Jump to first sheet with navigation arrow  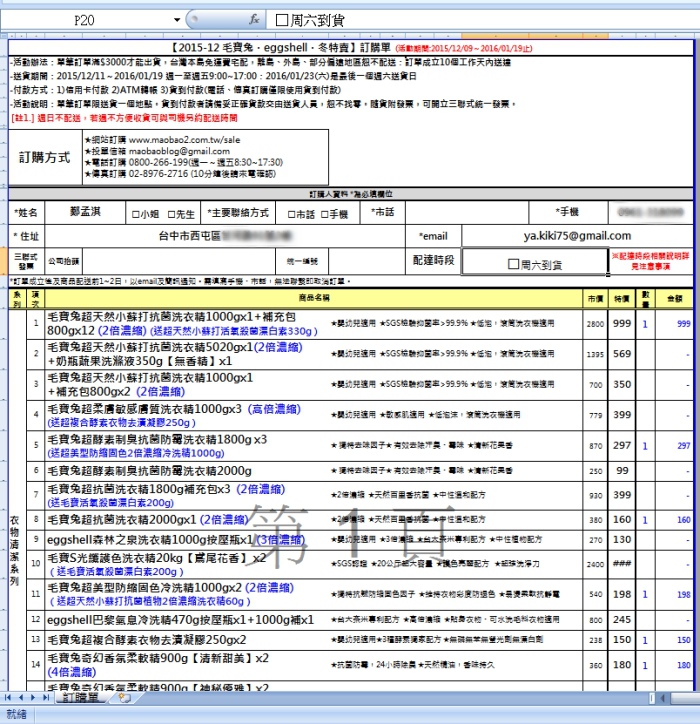[x=8, y=697]
